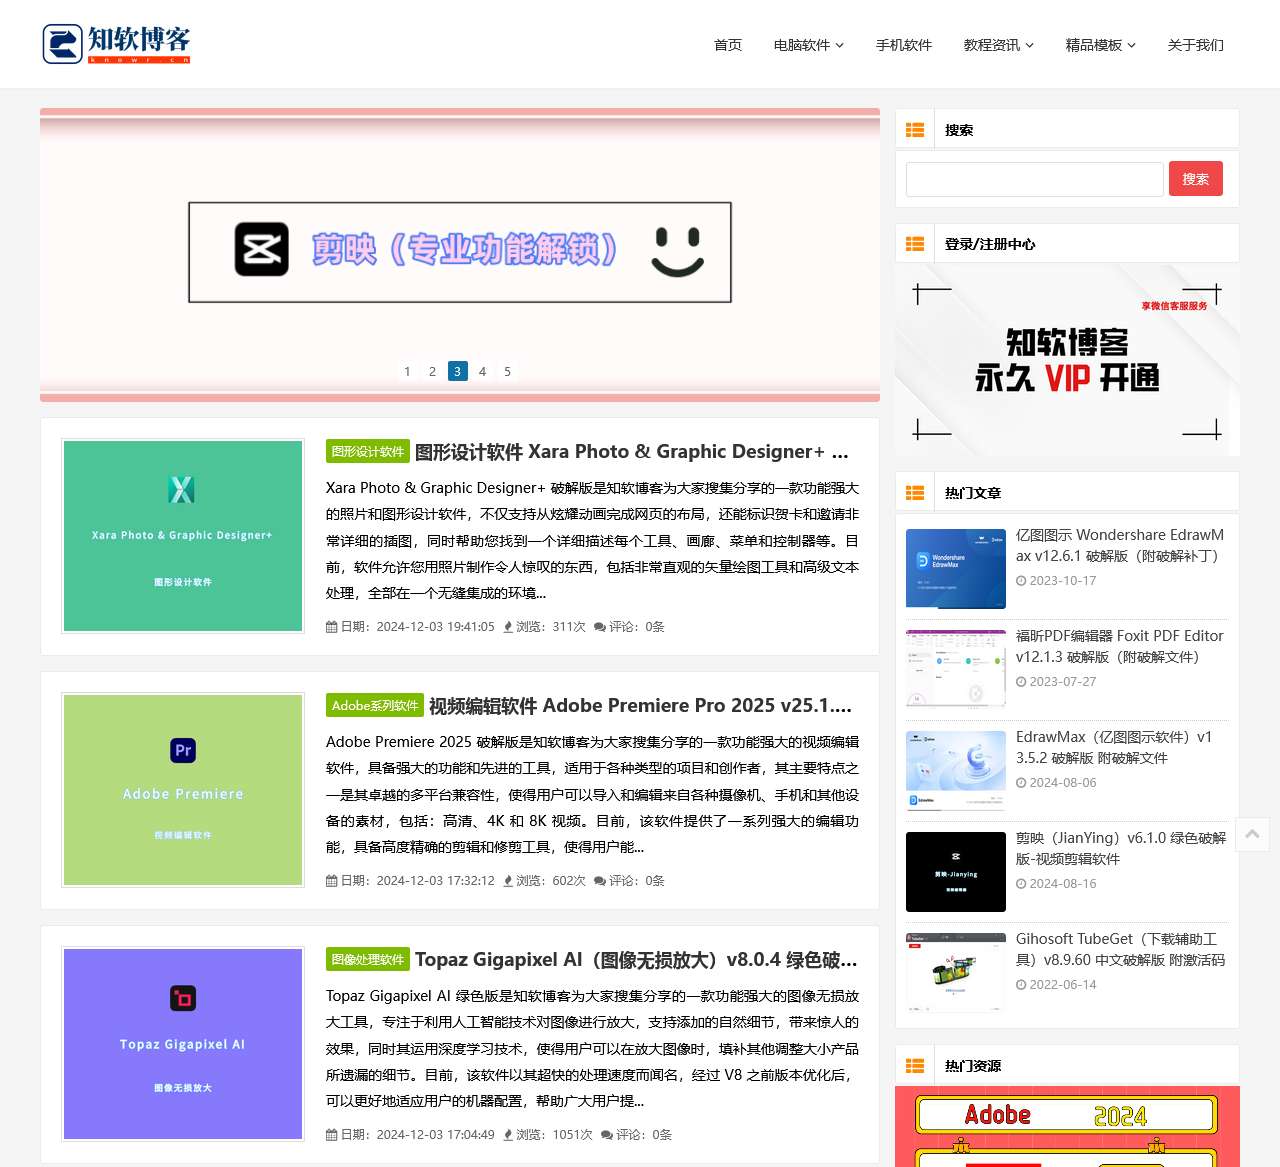Click the calendar icon on Xara post date

tap(332, 627)
